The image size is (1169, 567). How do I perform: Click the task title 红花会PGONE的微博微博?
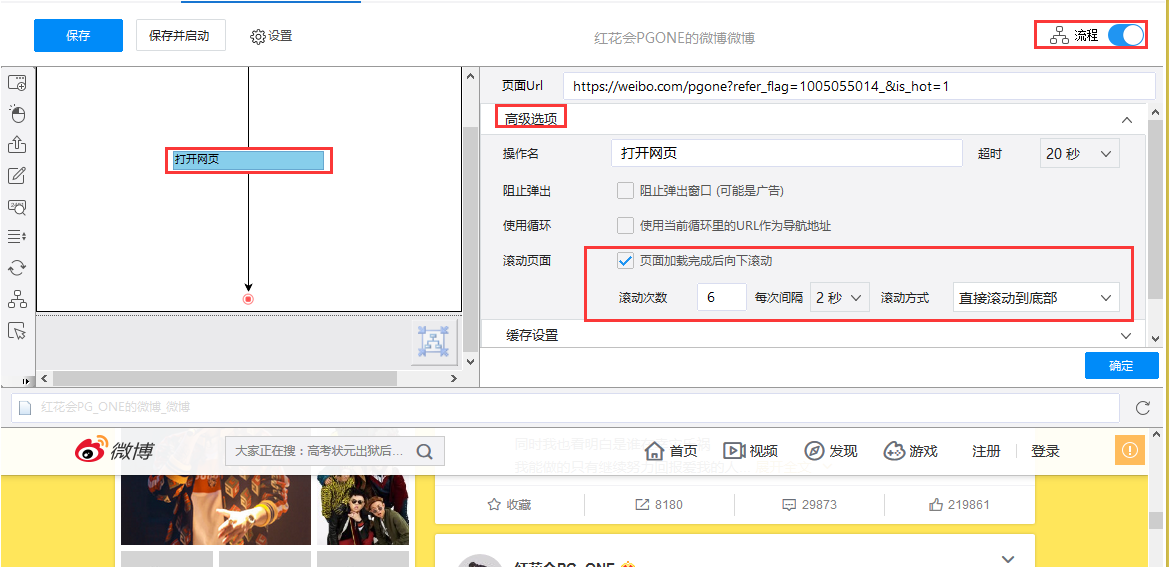pos(674,38)
